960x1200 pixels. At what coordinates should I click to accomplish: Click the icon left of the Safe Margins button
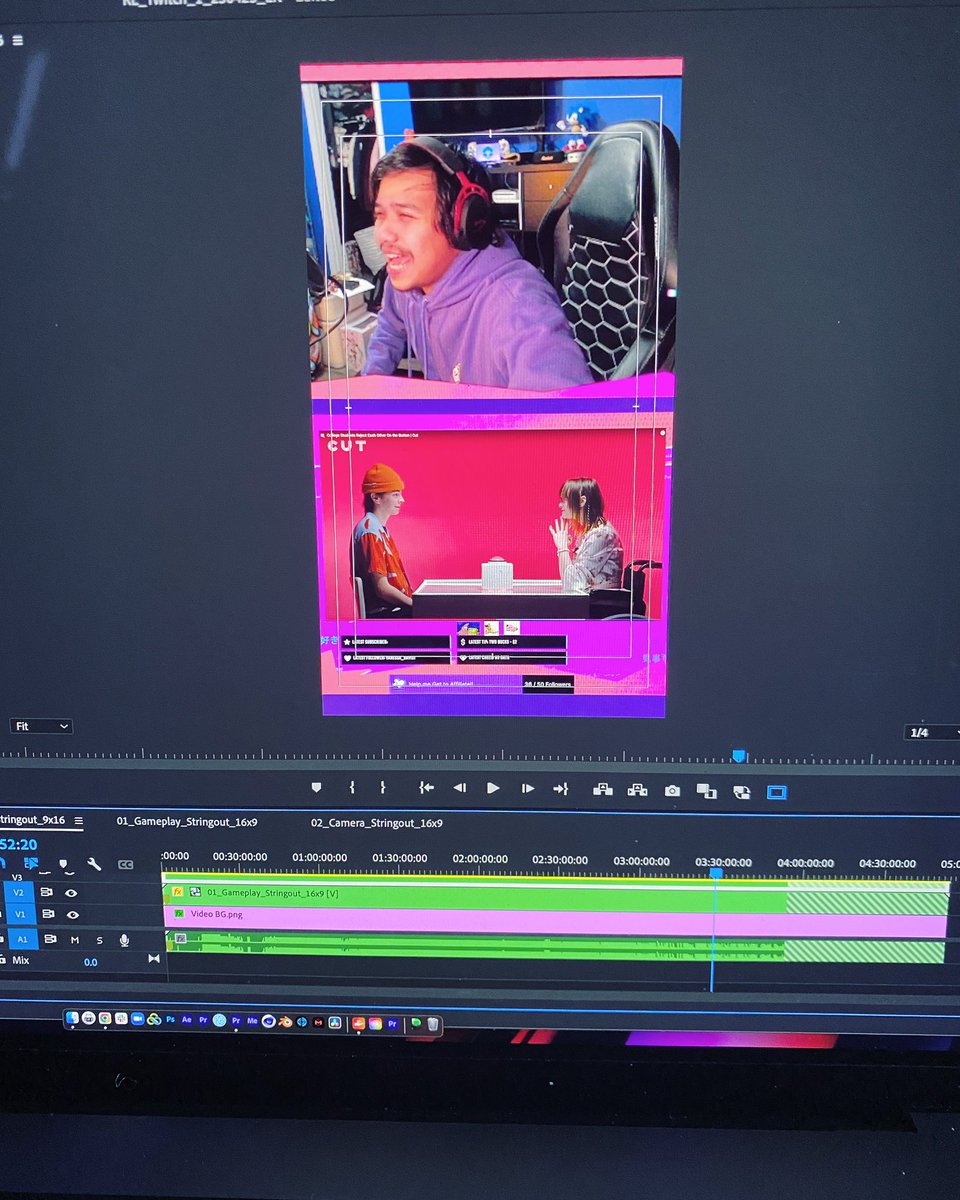point(741,792)
